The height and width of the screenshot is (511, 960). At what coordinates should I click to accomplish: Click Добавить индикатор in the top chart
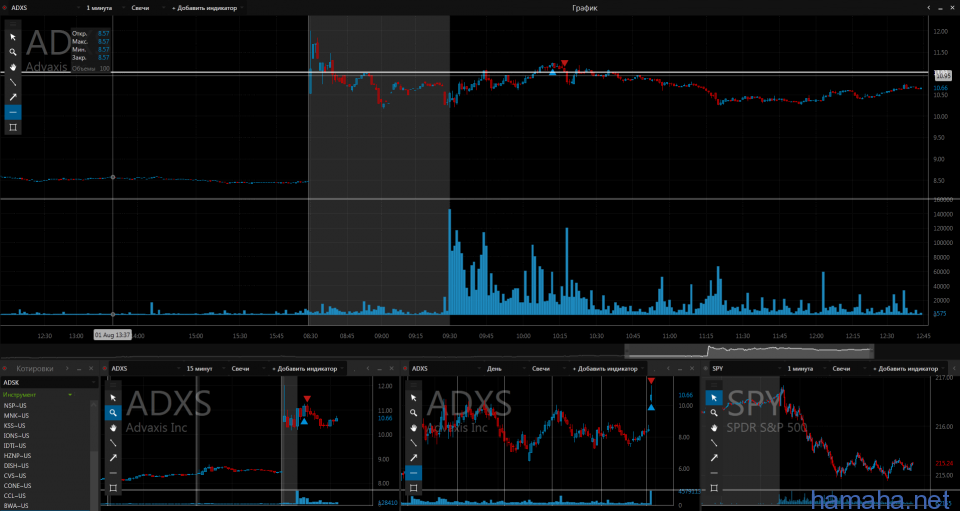coord(208,8)
